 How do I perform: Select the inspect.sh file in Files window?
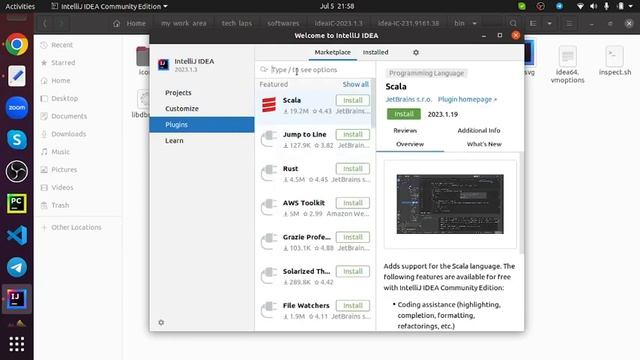pos(615,61)
